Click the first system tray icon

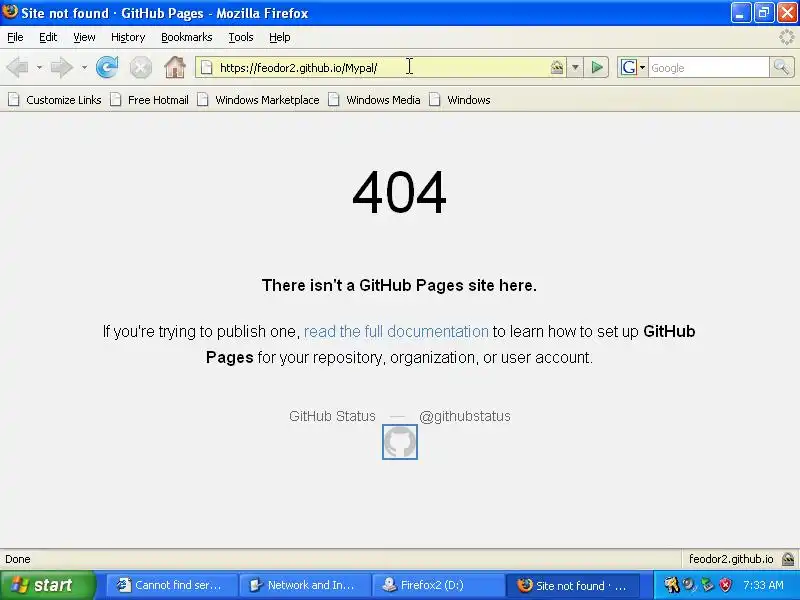671,585
